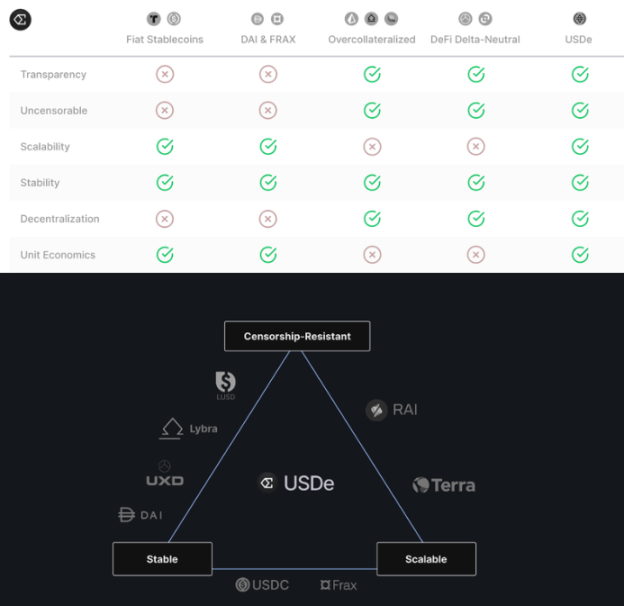The image size is (624, 606).
Task: Click the USDC coin icon
Action: point(242,584)
